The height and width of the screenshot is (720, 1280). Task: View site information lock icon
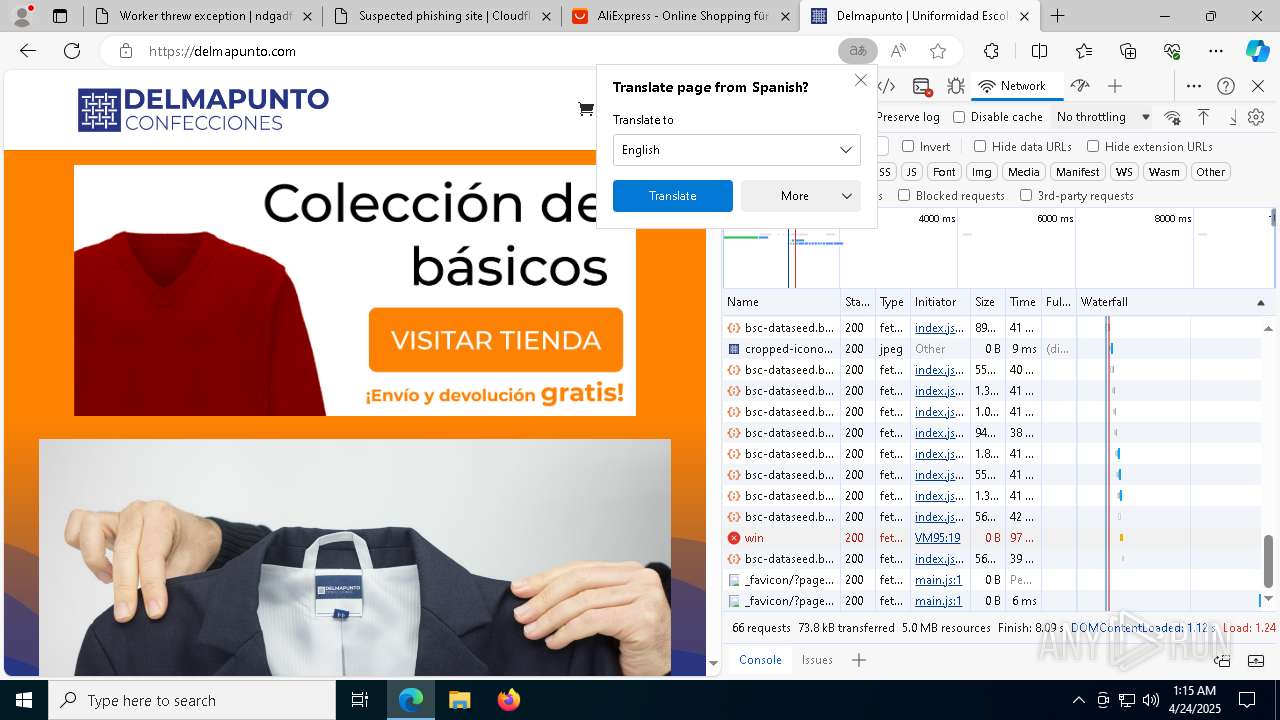[126, 51]
